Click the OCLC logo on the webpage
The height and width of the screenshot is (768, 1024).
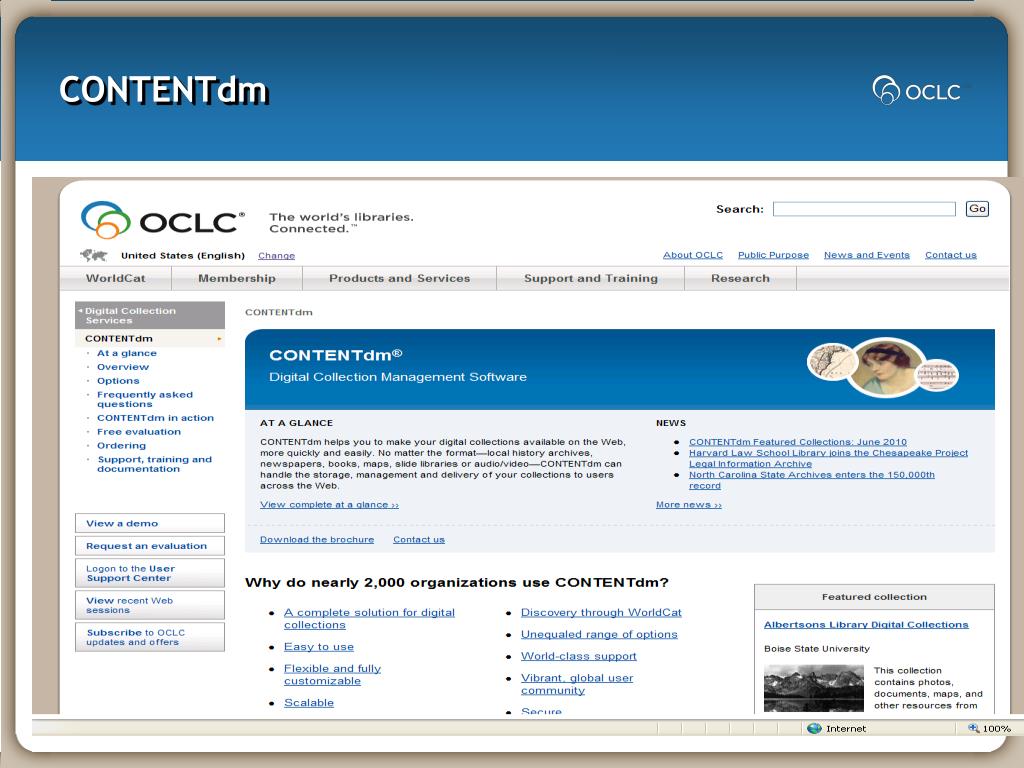pyautogui.click(x=163, y=220)
